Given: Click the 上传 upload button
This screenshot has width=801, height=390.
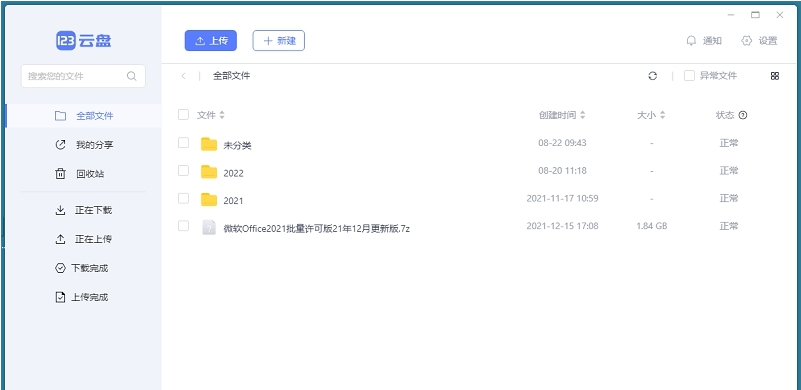Looking at the screenshot, I should 211,41.
